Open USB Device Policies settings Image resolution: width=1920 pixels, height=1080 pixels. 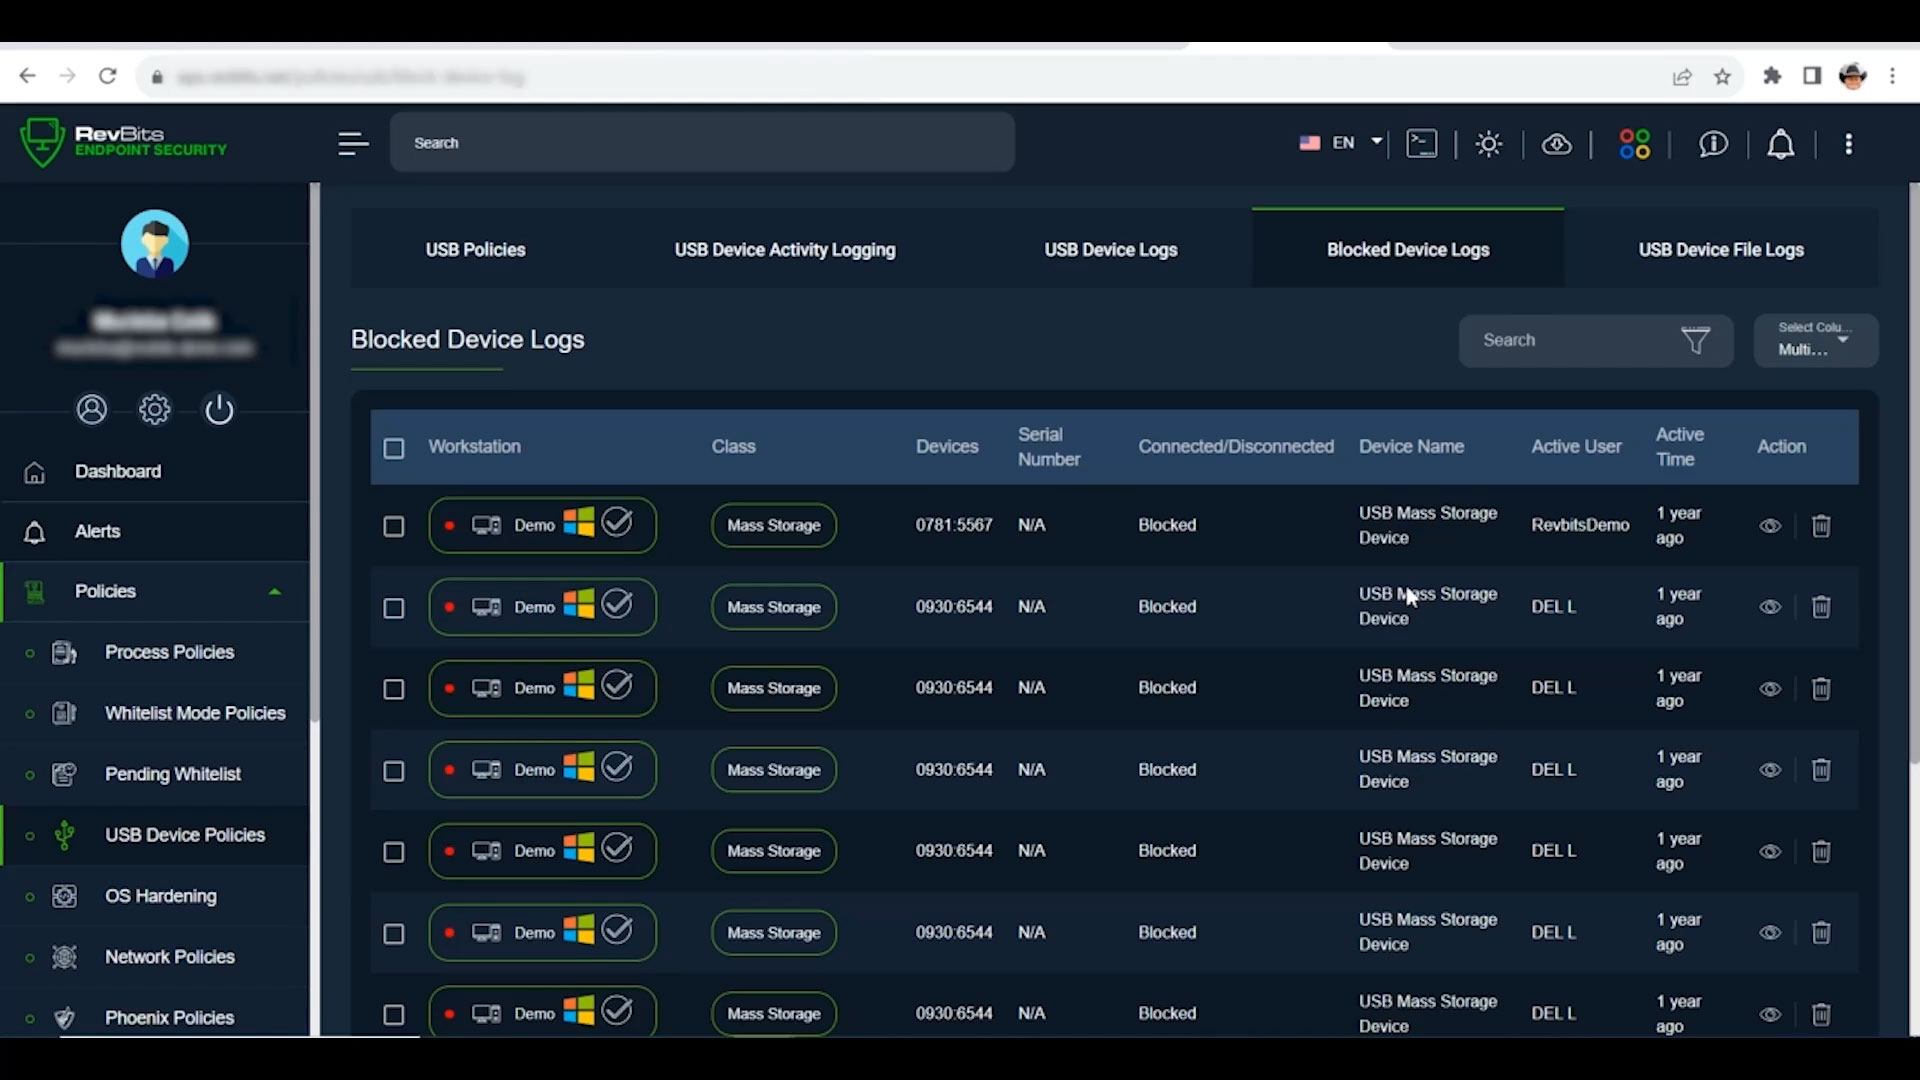(185, 835)
